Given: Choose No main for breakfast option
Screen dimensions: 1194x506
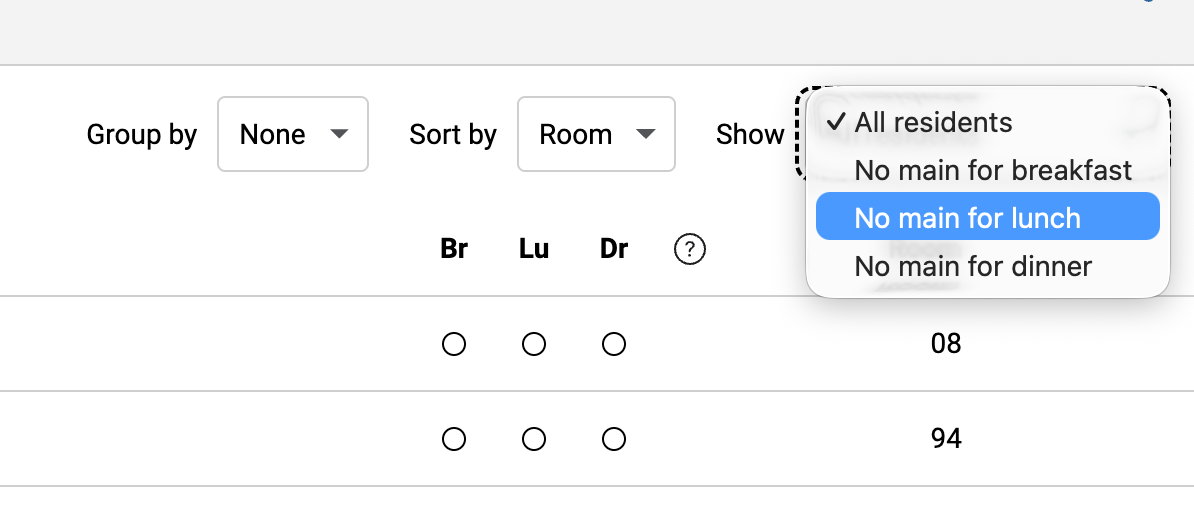Looking at the screenshot, I should 993,170.
